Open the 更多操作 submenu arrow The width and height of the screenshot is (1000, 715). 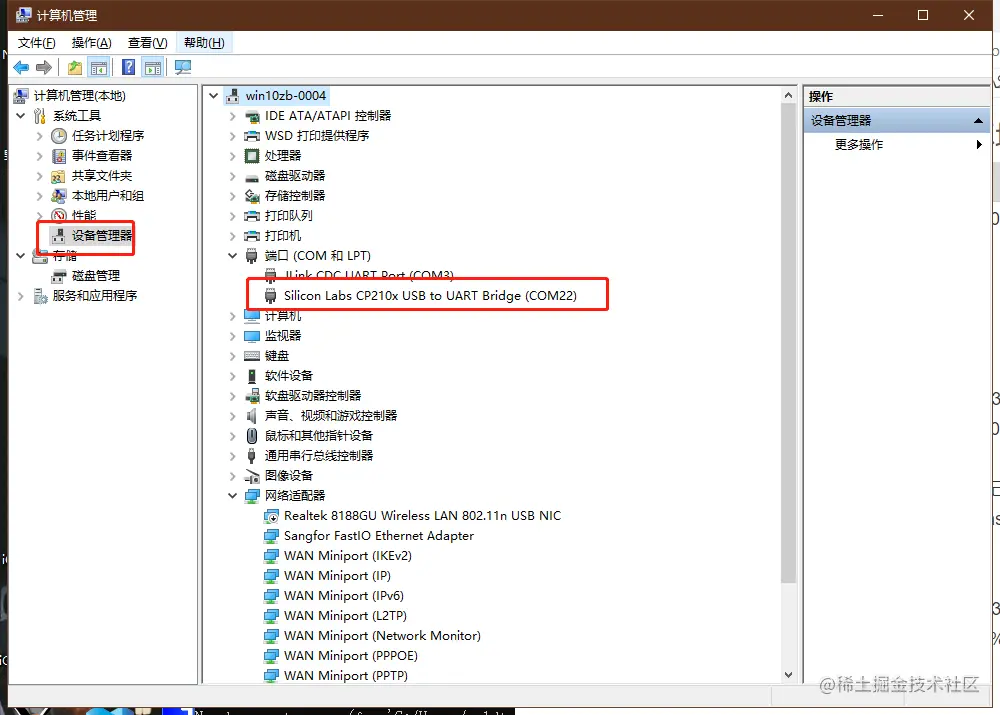pos(979,145)
